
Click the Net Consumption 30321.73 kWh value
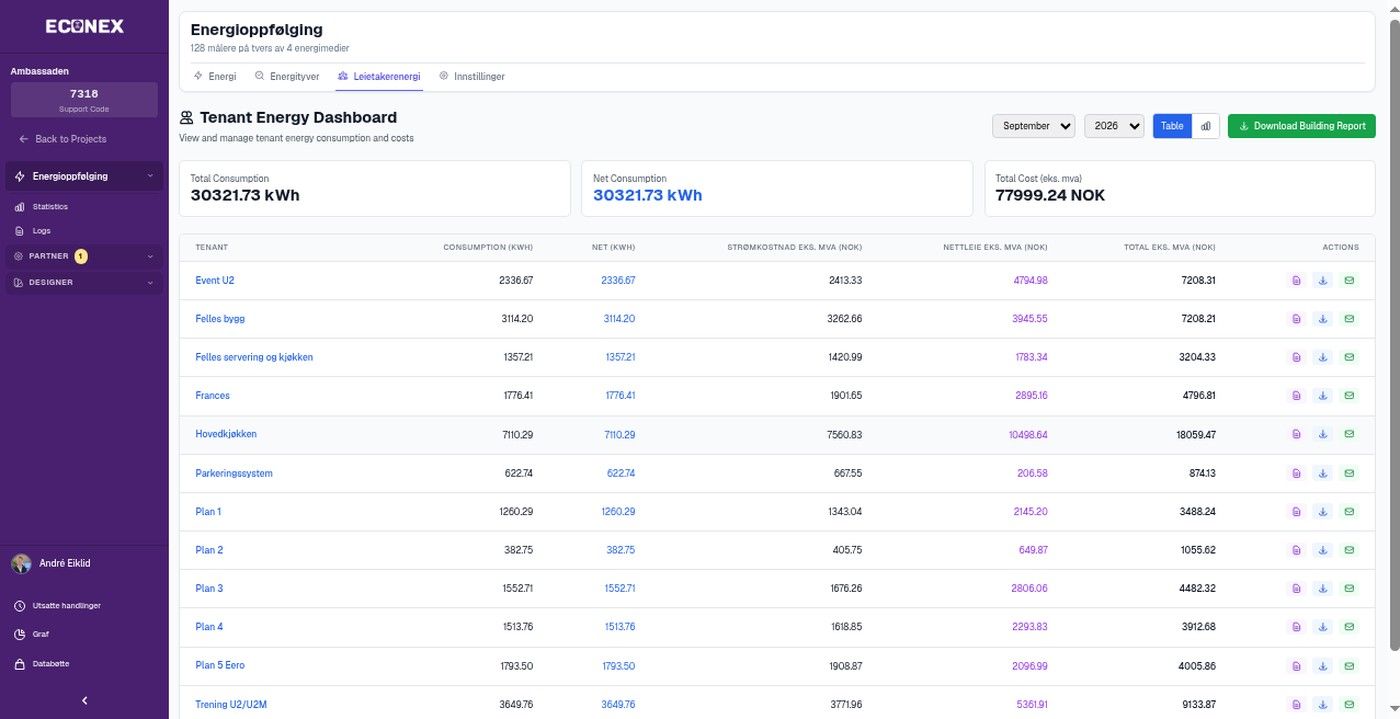647,196
